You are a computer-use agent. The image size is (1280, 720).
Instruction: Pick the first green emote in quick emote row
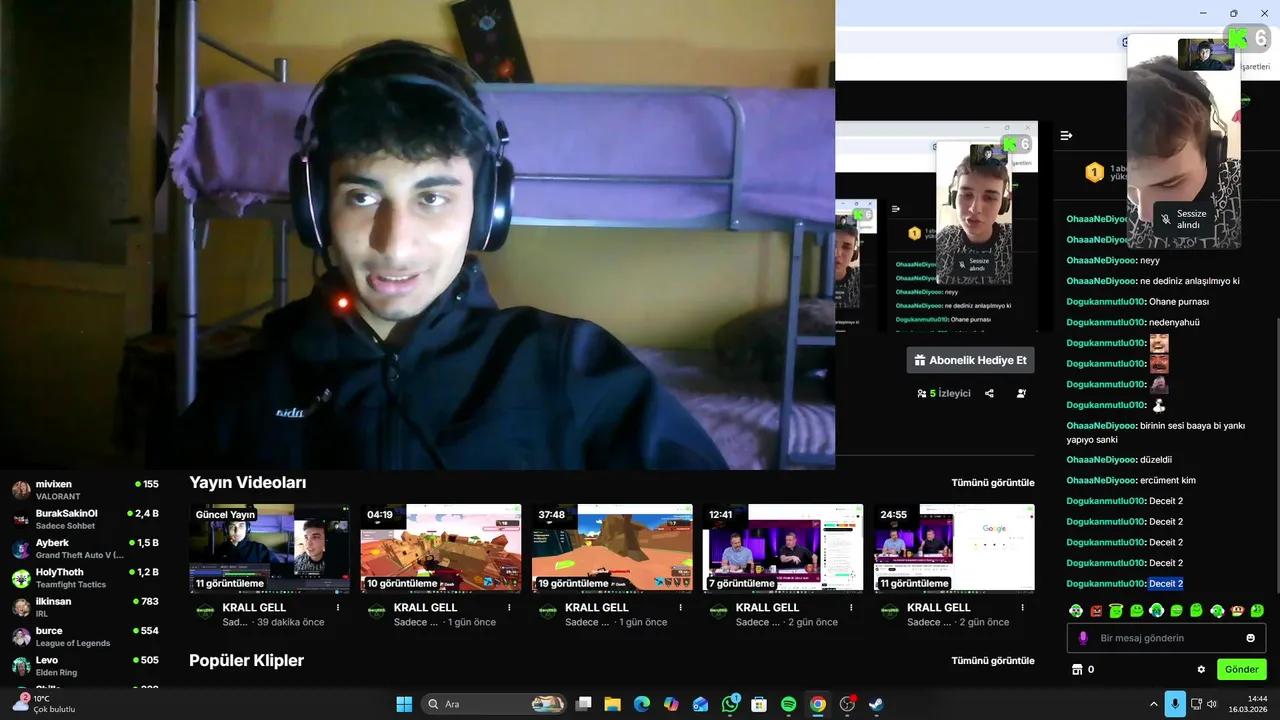(1076, 610)
